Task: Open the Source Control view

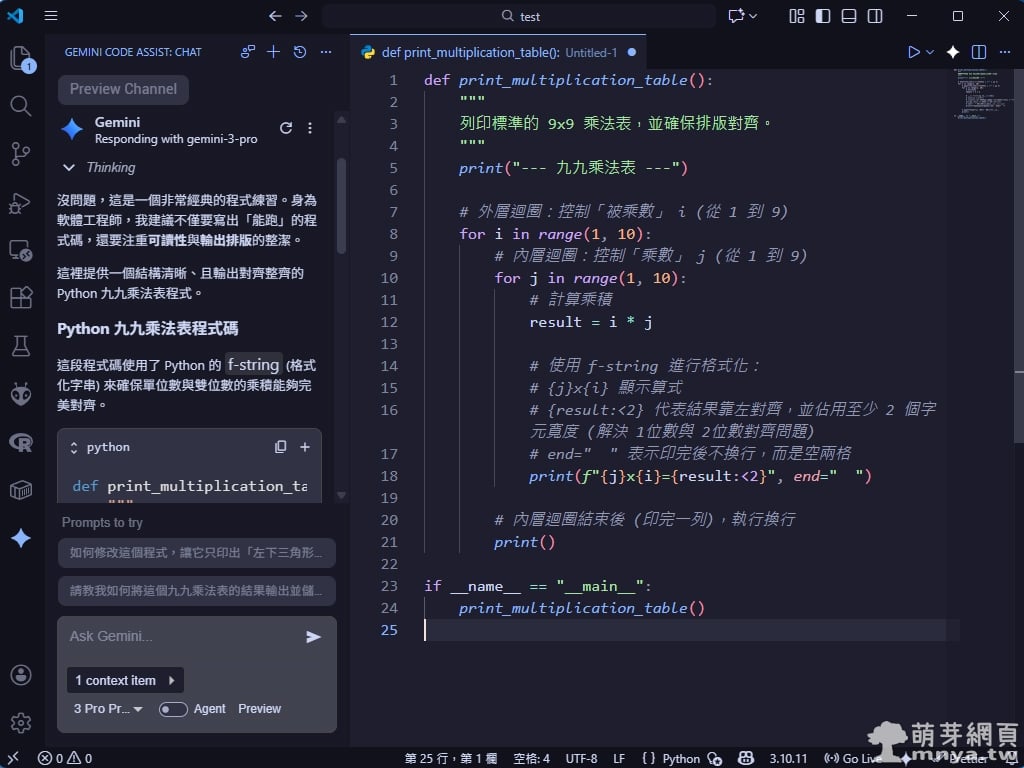Action: [21, 153]
